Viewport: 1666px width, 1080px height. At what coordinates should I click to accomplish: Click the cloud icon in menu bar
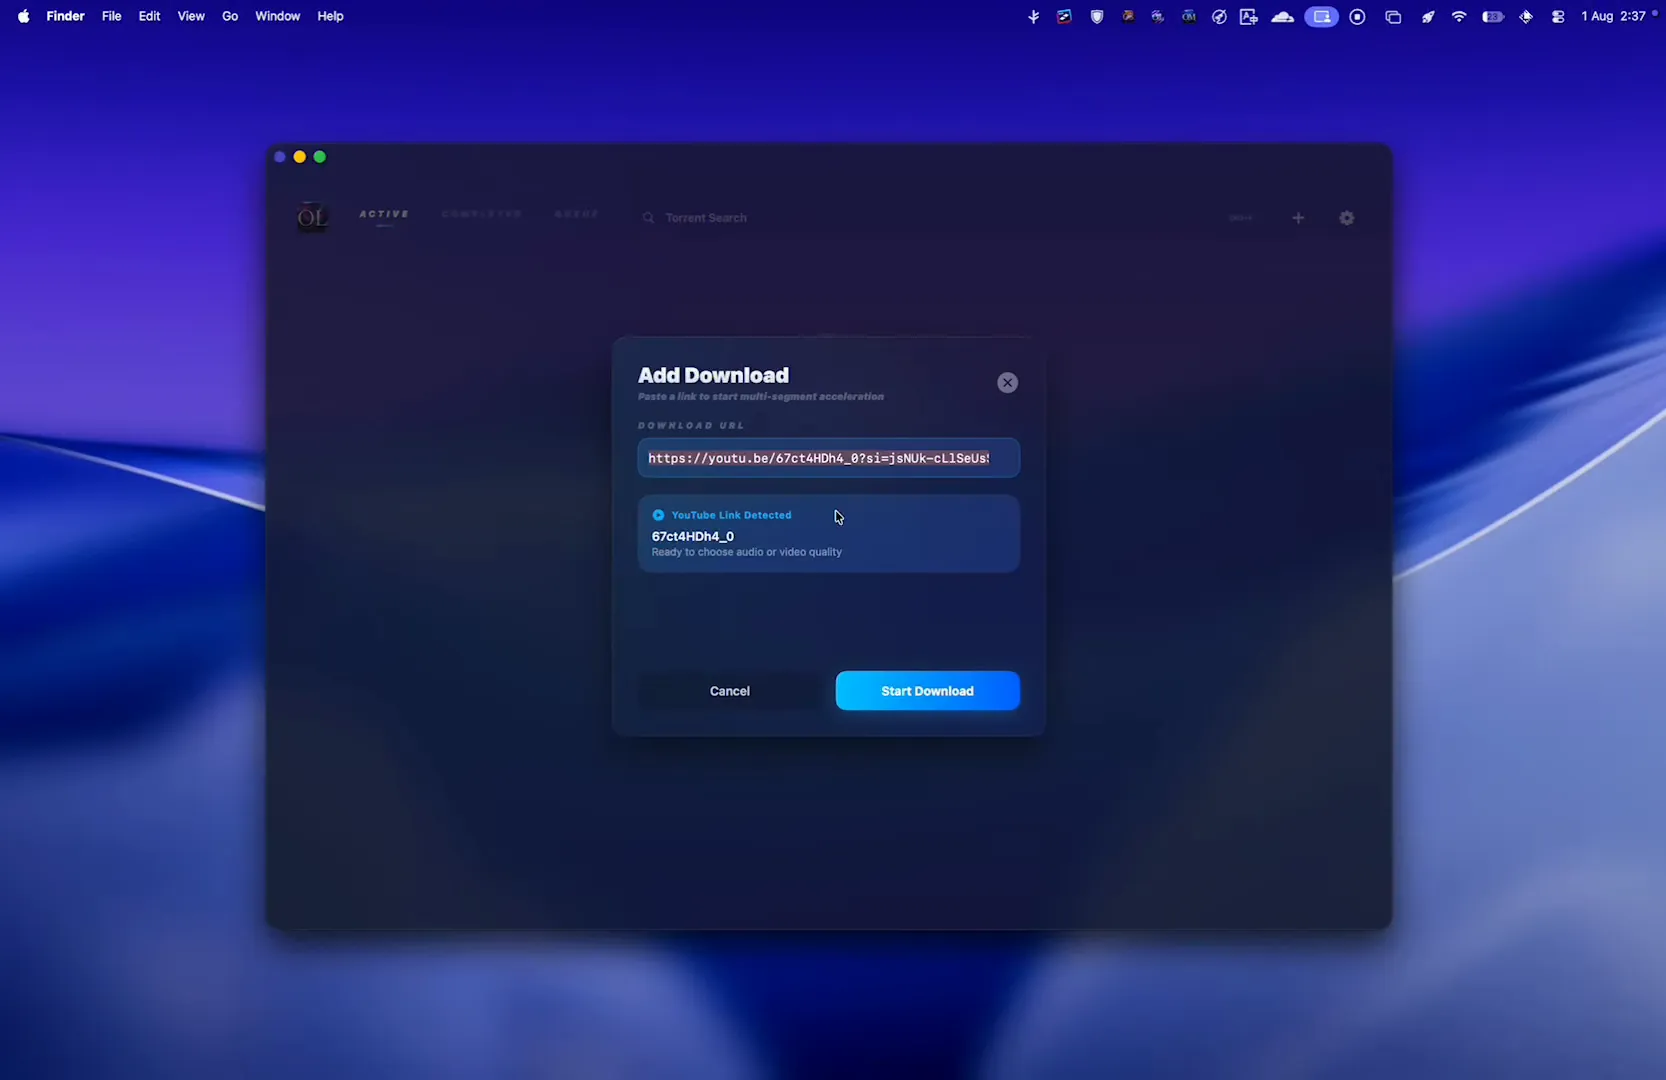[1283, 16]
